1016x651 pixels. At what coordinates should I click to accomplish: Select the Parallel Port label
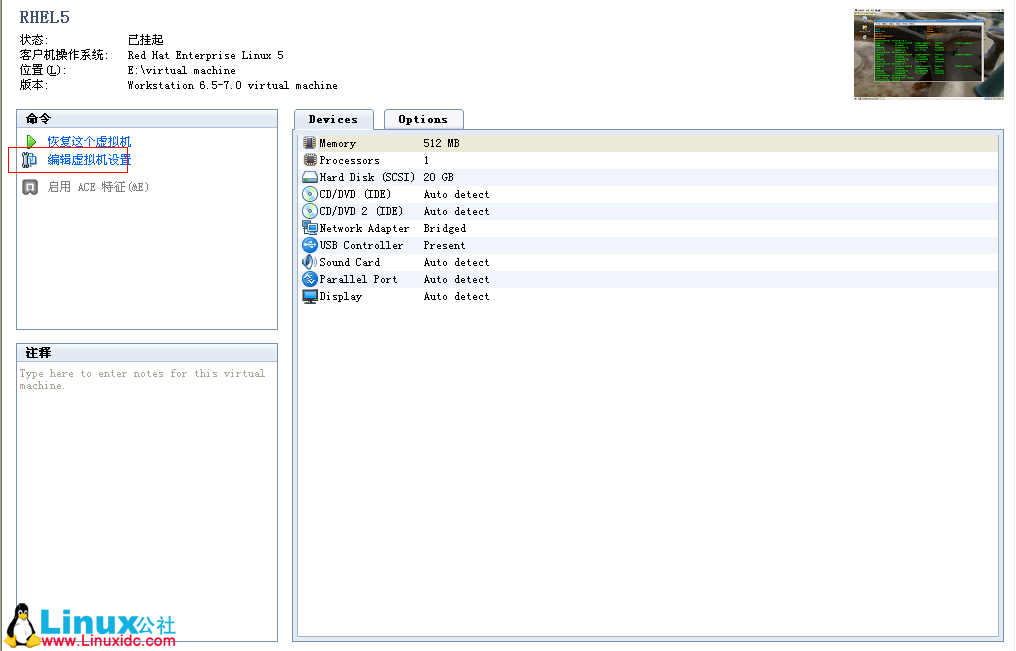point(358,279)
